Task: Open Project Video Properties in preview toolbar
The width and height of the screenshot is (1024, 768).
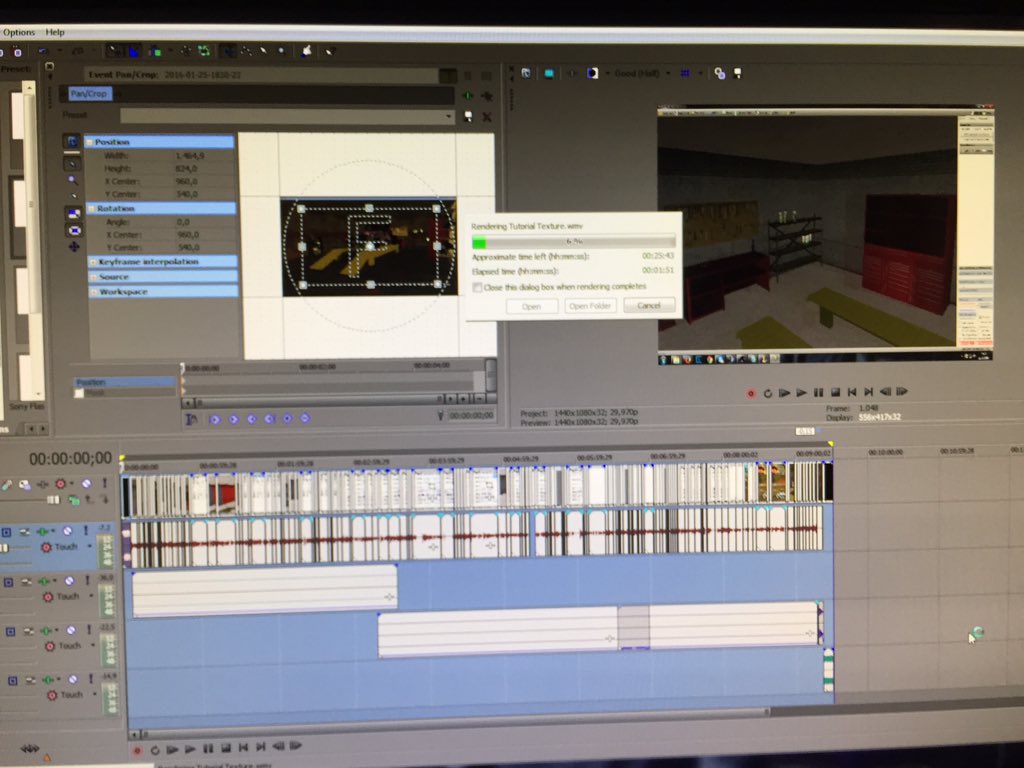Action: pyautogui.click(x=526, y=73)
